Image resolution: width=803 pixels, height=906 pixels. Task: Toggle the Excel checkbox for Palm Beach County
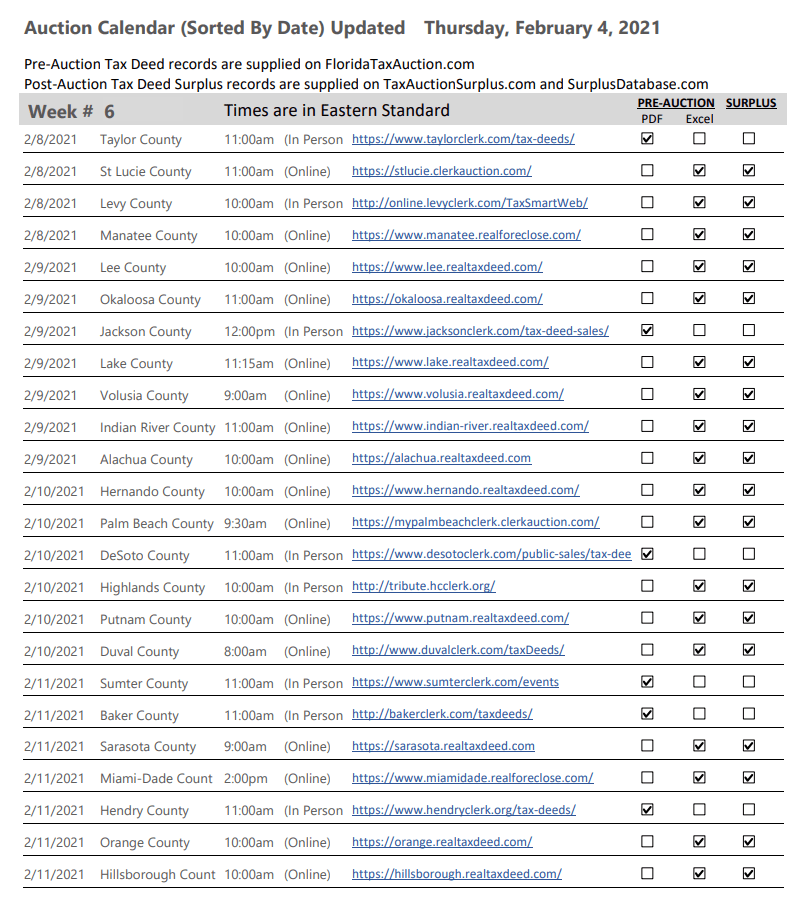pos(699,522)
